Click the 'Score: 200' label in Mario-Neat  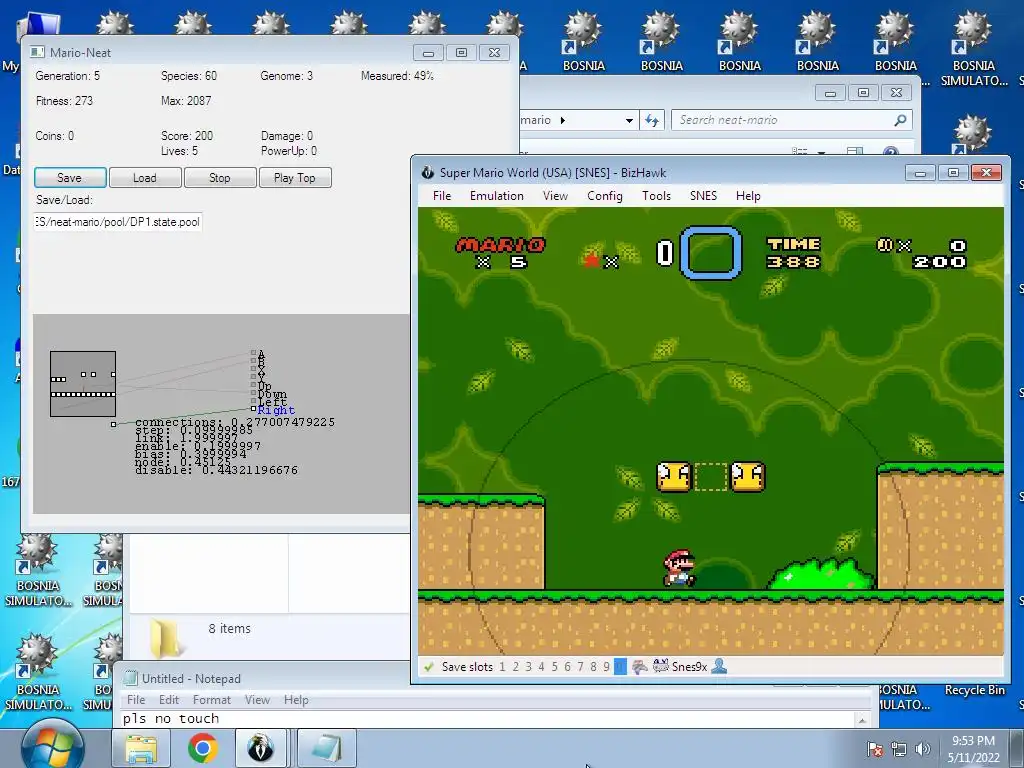point(187,136)
